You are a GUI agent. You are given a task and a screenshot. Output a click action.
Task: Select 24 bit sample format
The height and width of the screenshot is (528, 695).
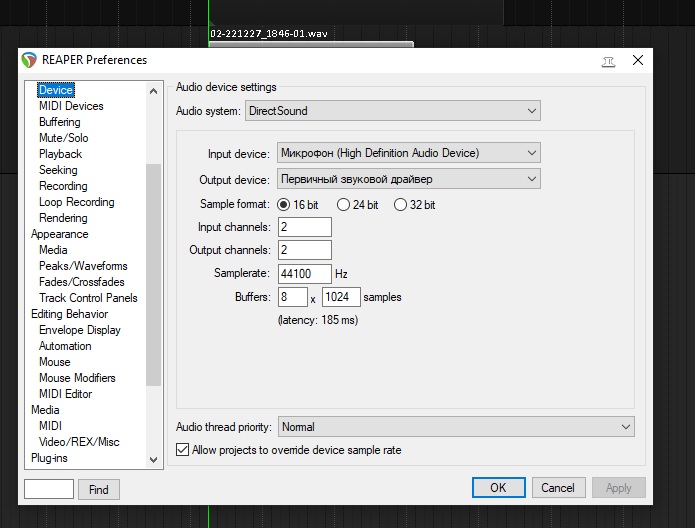[357, 205]
